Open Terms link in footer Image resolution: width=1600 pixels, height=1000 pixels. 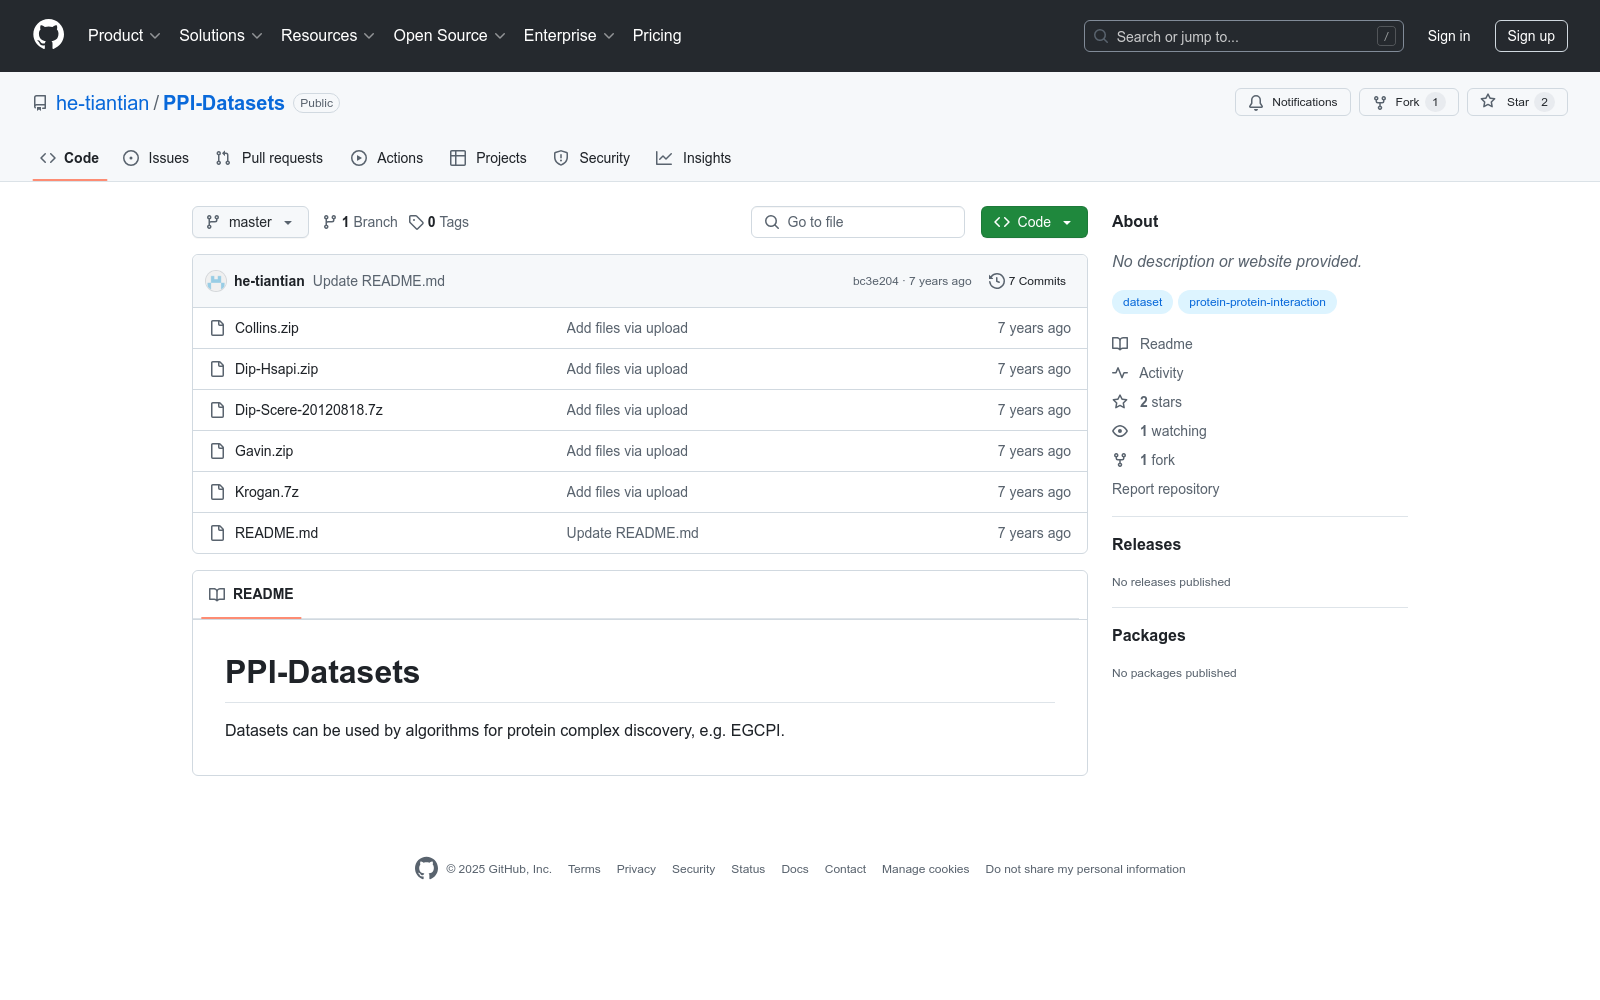584,869
